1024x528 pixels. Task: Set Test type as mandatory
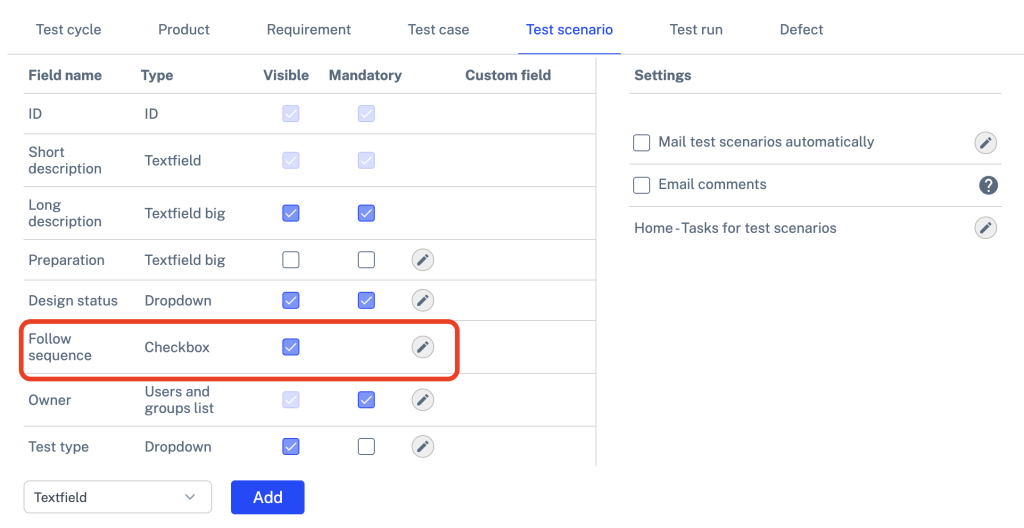pyautogui.click(x=366, y=446)
